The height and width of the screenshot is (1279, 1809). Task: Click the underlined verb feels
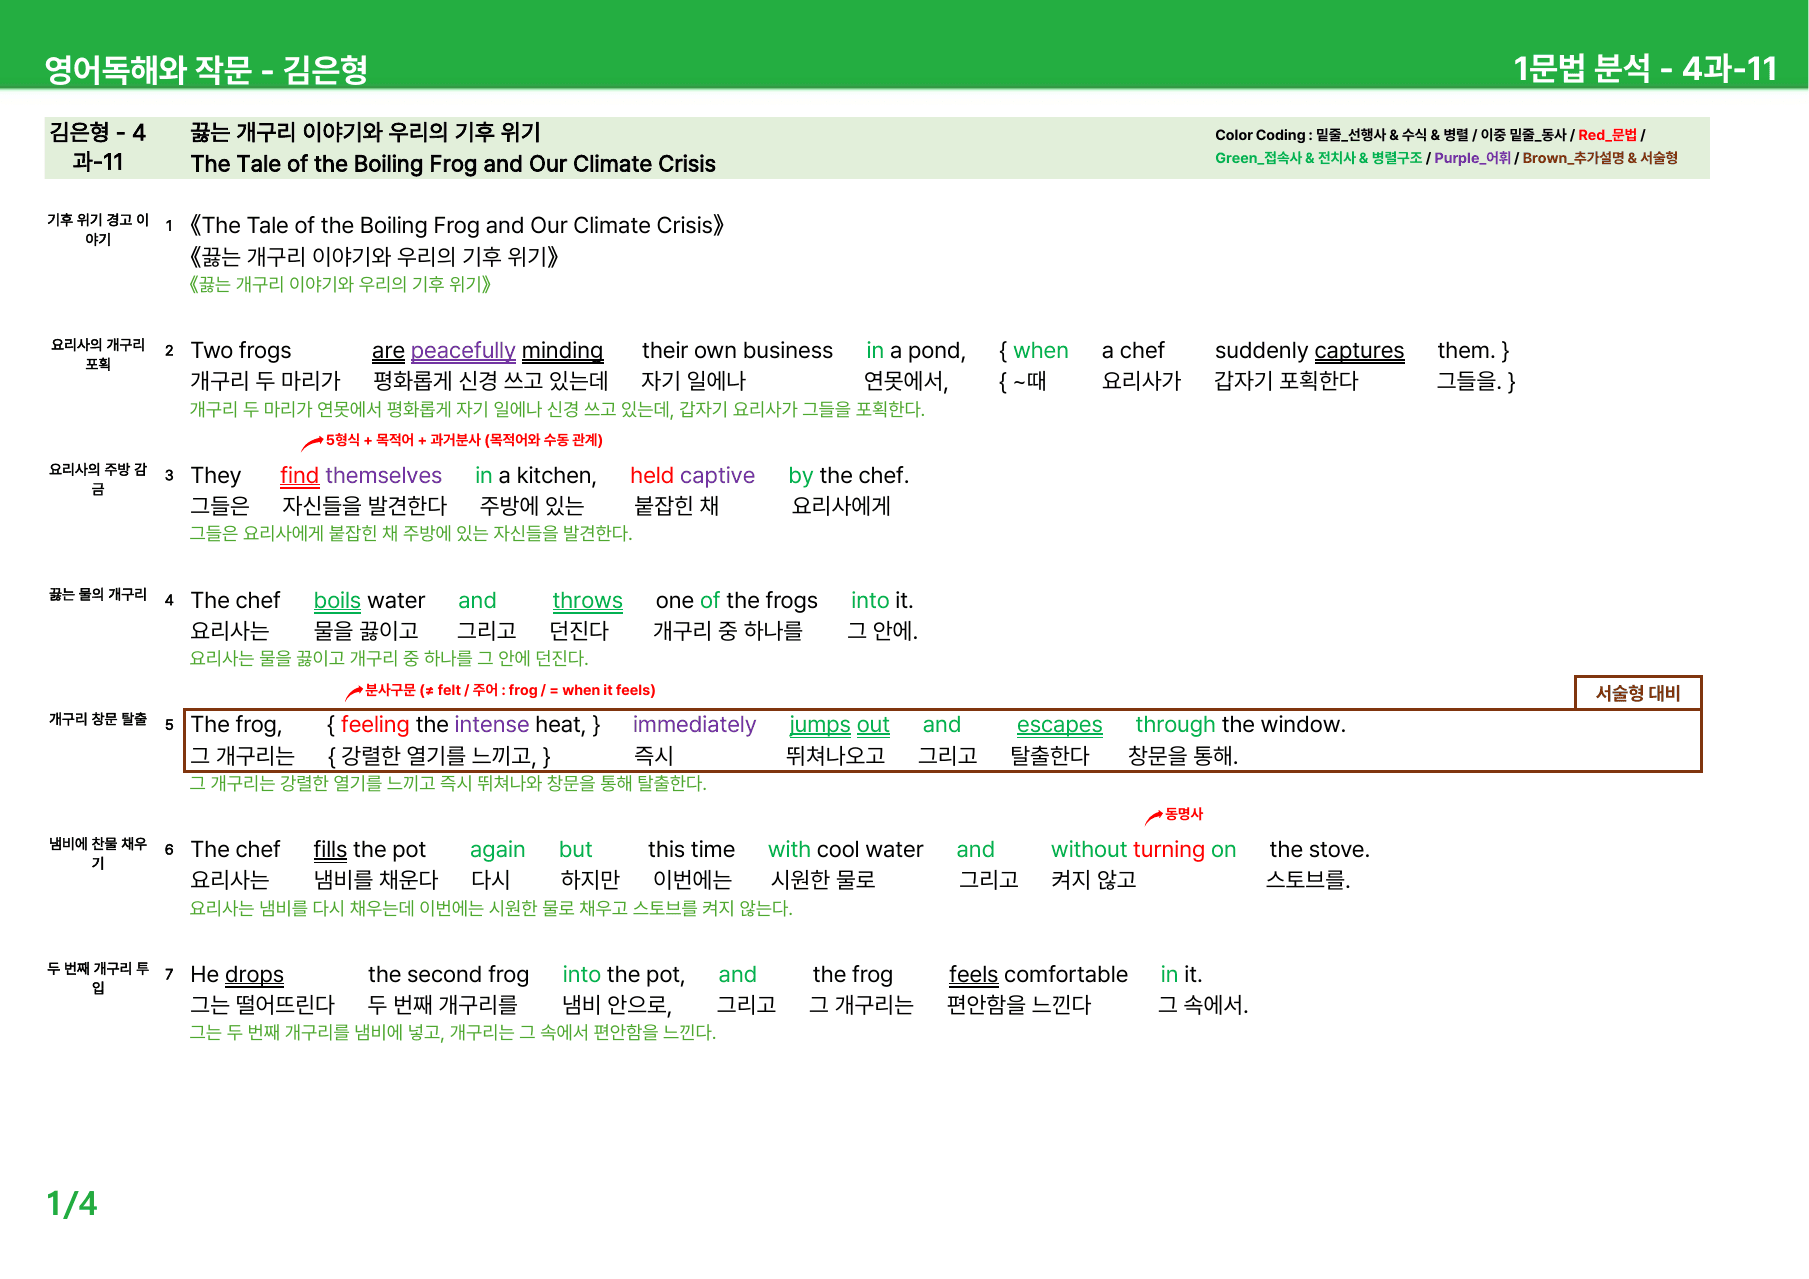click(973, 975)
